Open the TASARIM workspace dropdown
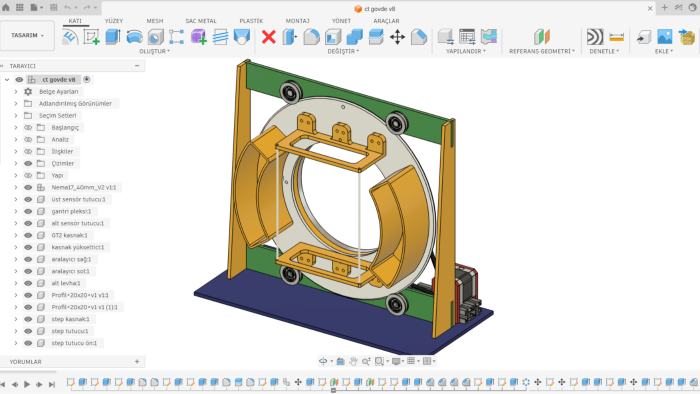Viewport: 700px width, 394px height. pyautogui.click(x=27, y=35)
